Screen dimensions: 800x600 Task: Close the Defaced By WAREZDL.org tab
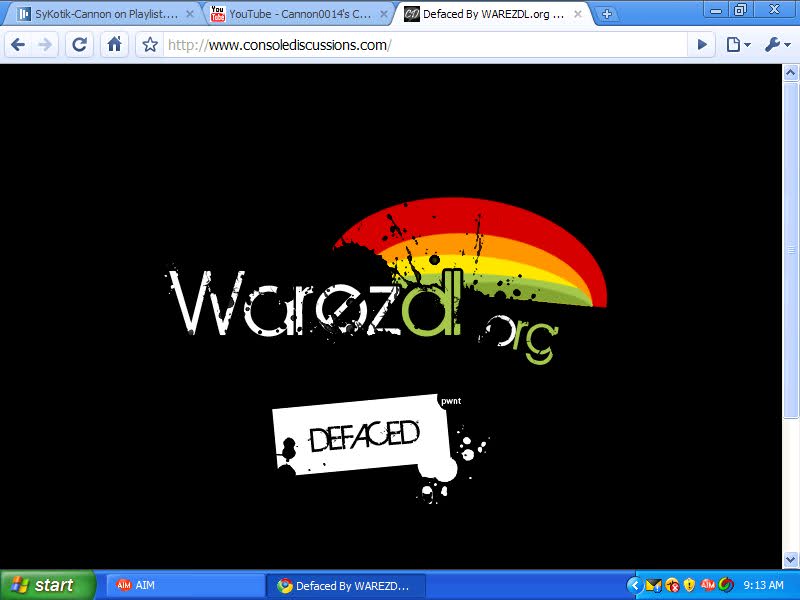[578, 14]
